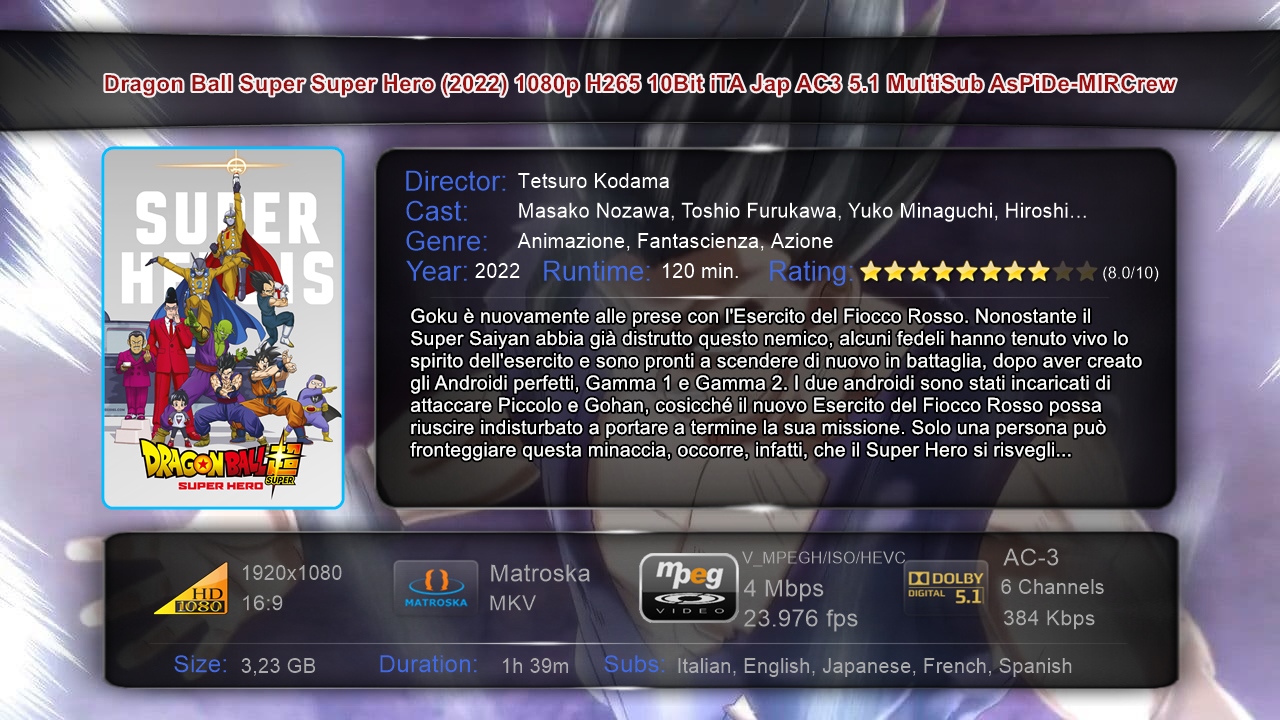Click the plot synopsis paragraph
This screenshot has width=1280, height=720.
tap(776, 383)
